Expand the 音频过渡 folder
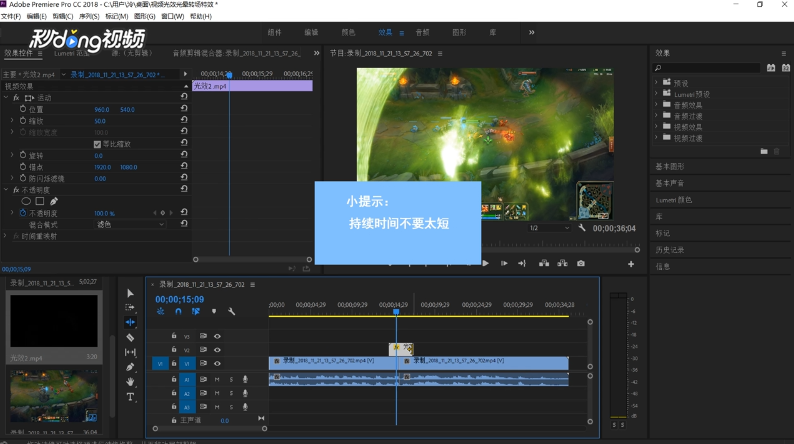Viewport: 794px width, 444px height. (656, 115)
